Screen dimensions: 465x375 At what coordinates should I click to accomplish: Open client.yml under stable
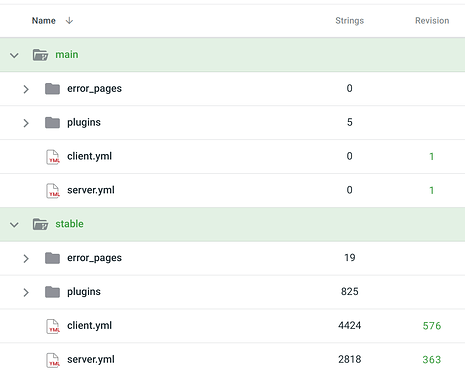89,325
